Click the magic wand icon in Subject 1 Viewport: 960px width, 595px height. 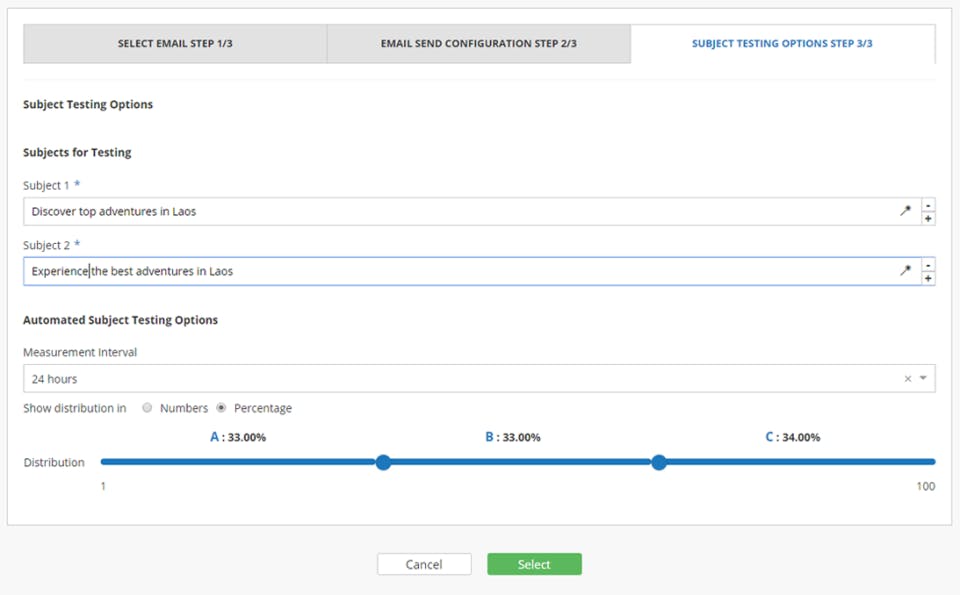pos(905,211)
